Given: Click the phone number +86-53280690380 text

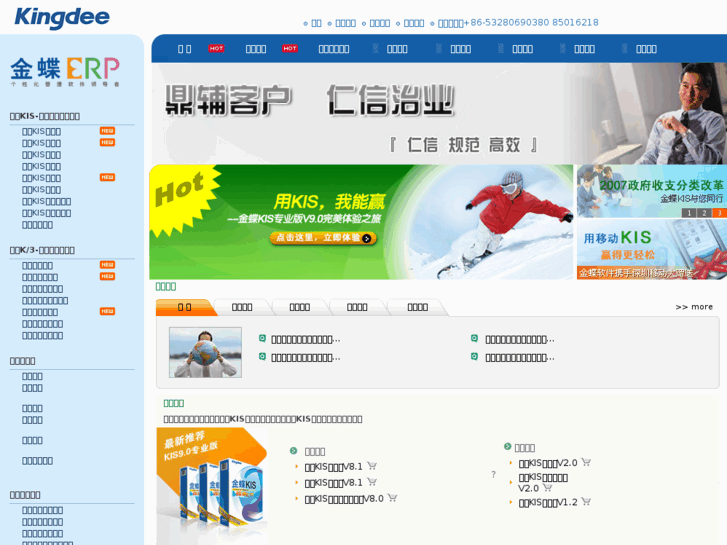Looking at the screenshot, I should tap(531, 23).
